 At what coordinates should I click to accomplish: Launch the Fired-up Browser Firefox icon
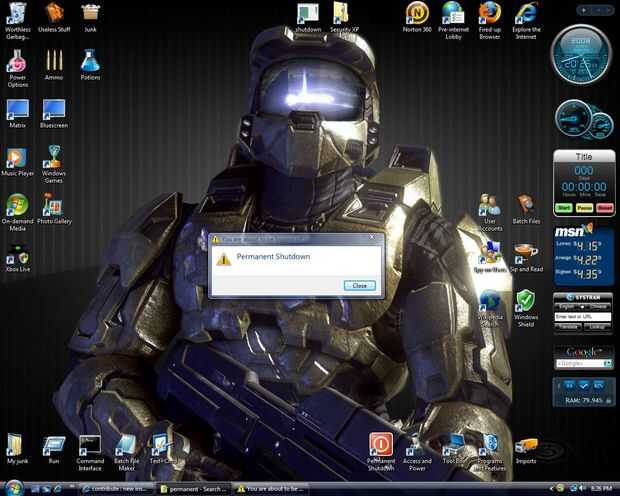point(489,13)
